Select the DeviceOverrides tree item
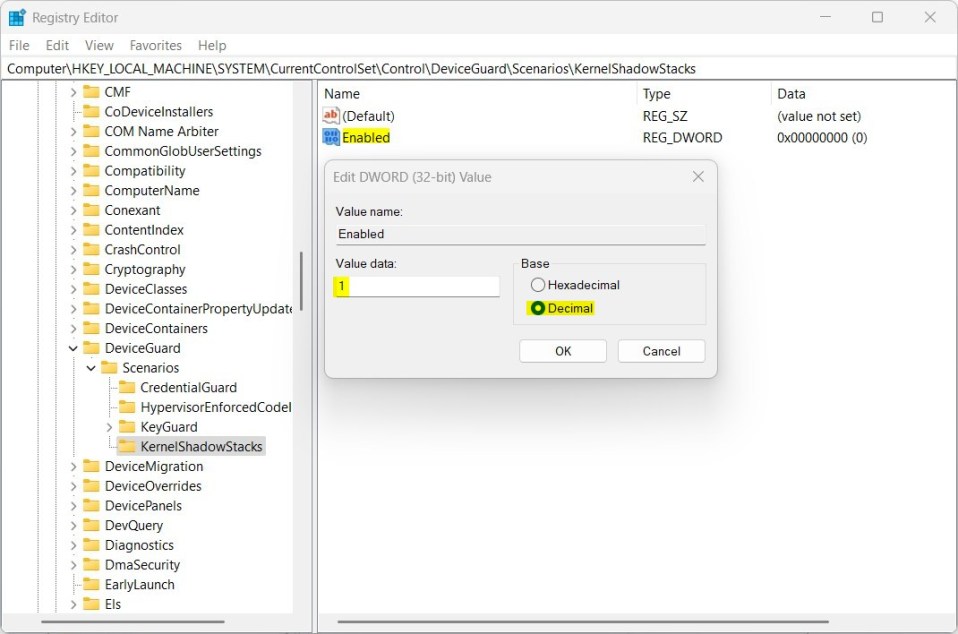Viewport: 958px width, 634px height. tap(153, 486)
